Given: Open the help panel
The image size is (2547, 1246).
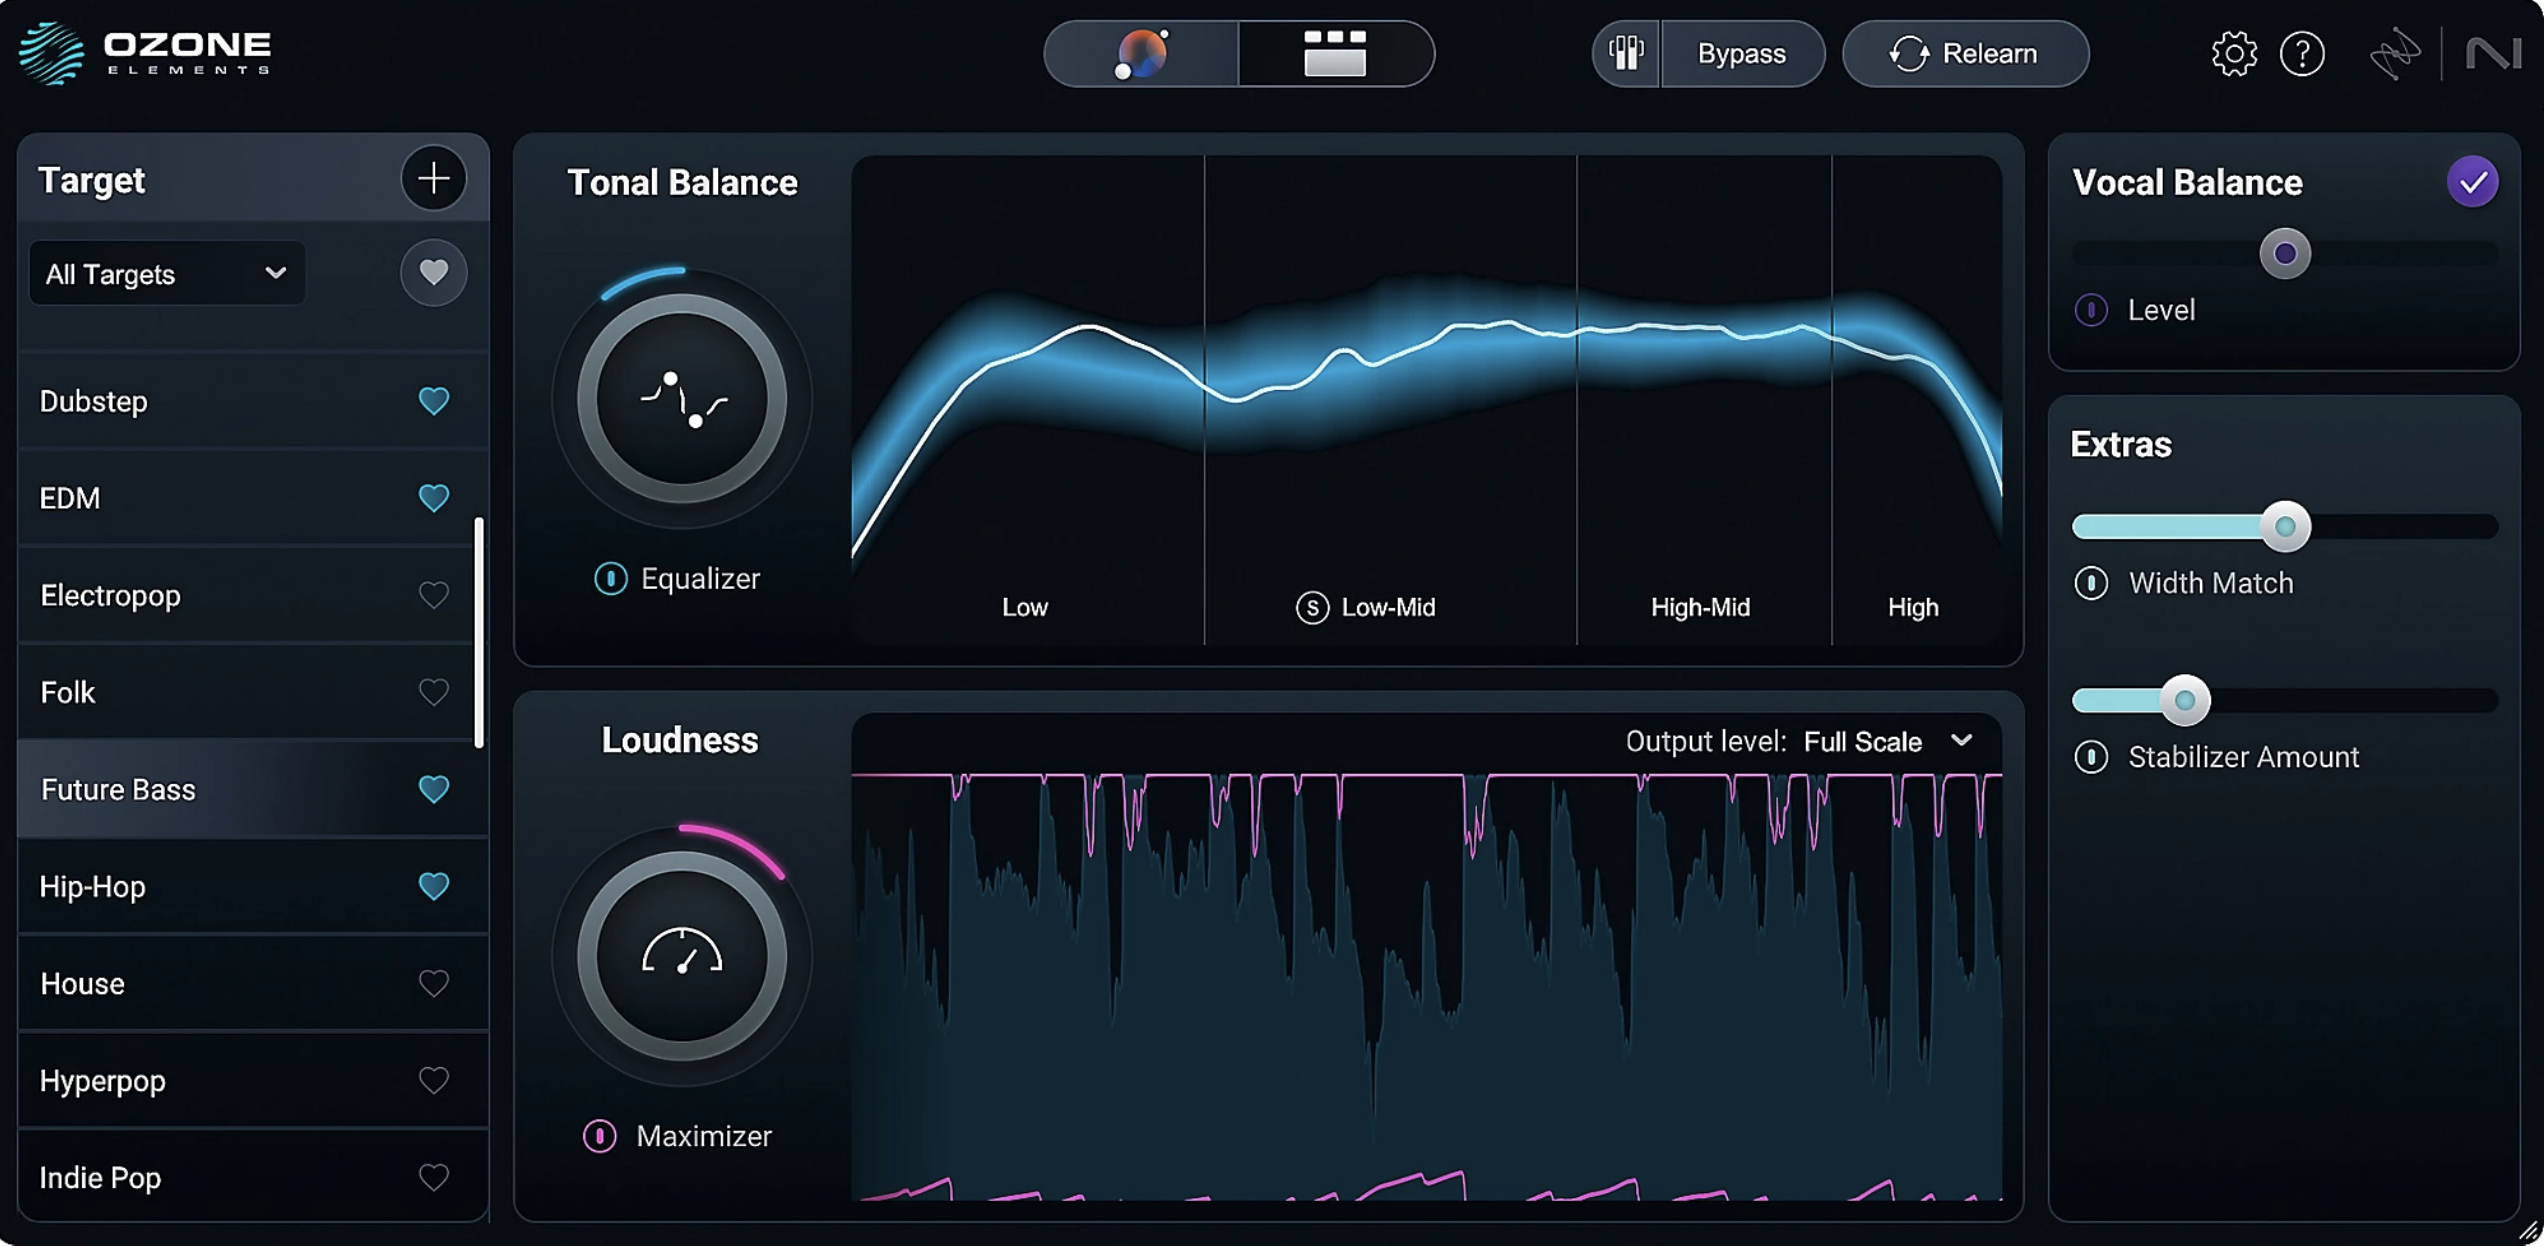Looking at the screenshot, I should click(x=2302, y=54).
